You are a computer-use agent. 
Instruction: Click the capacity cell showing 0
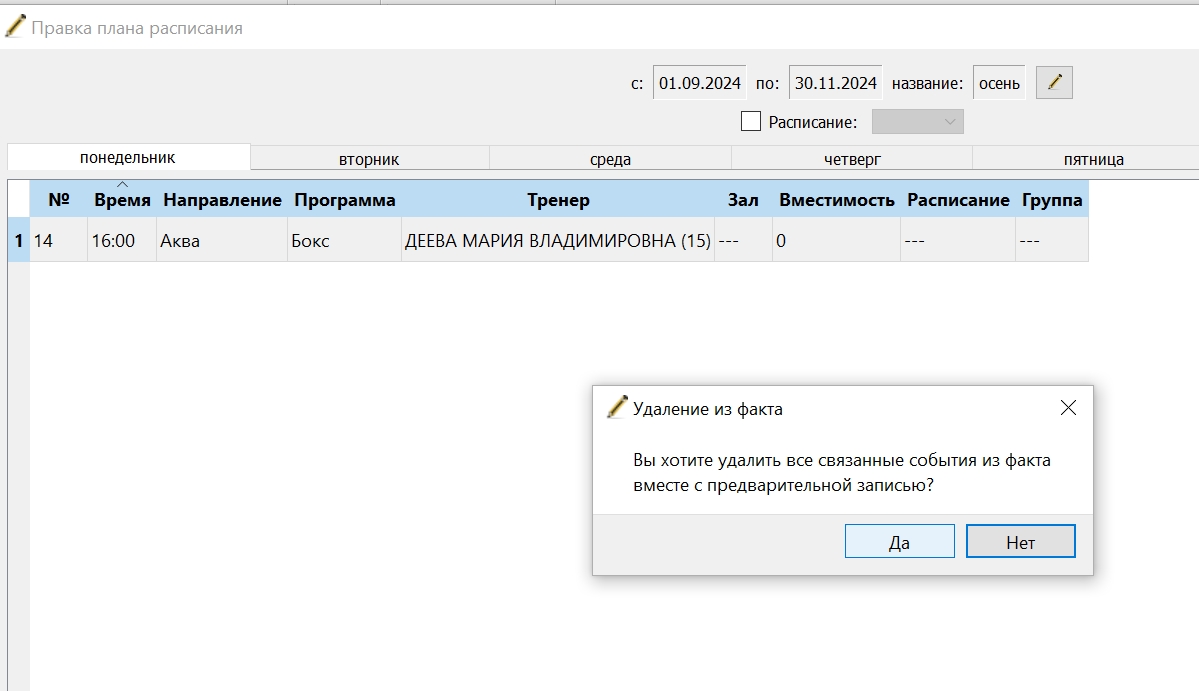tap(837, 240)
